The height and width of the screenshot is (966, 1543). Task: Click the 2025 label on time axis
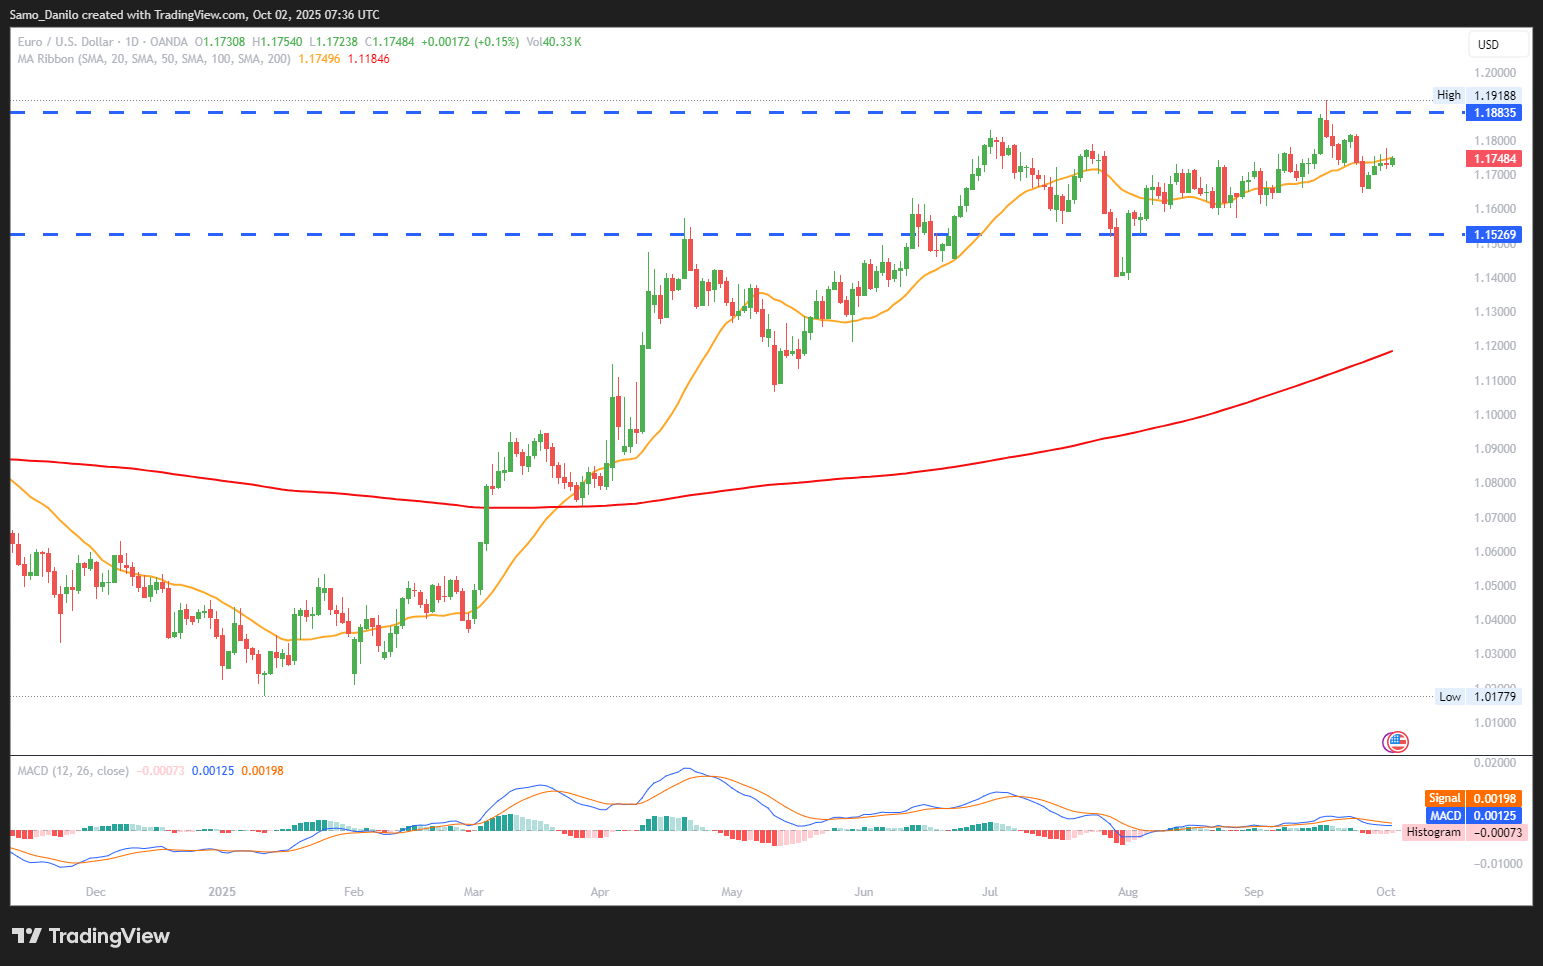click(x=221, y=892)
